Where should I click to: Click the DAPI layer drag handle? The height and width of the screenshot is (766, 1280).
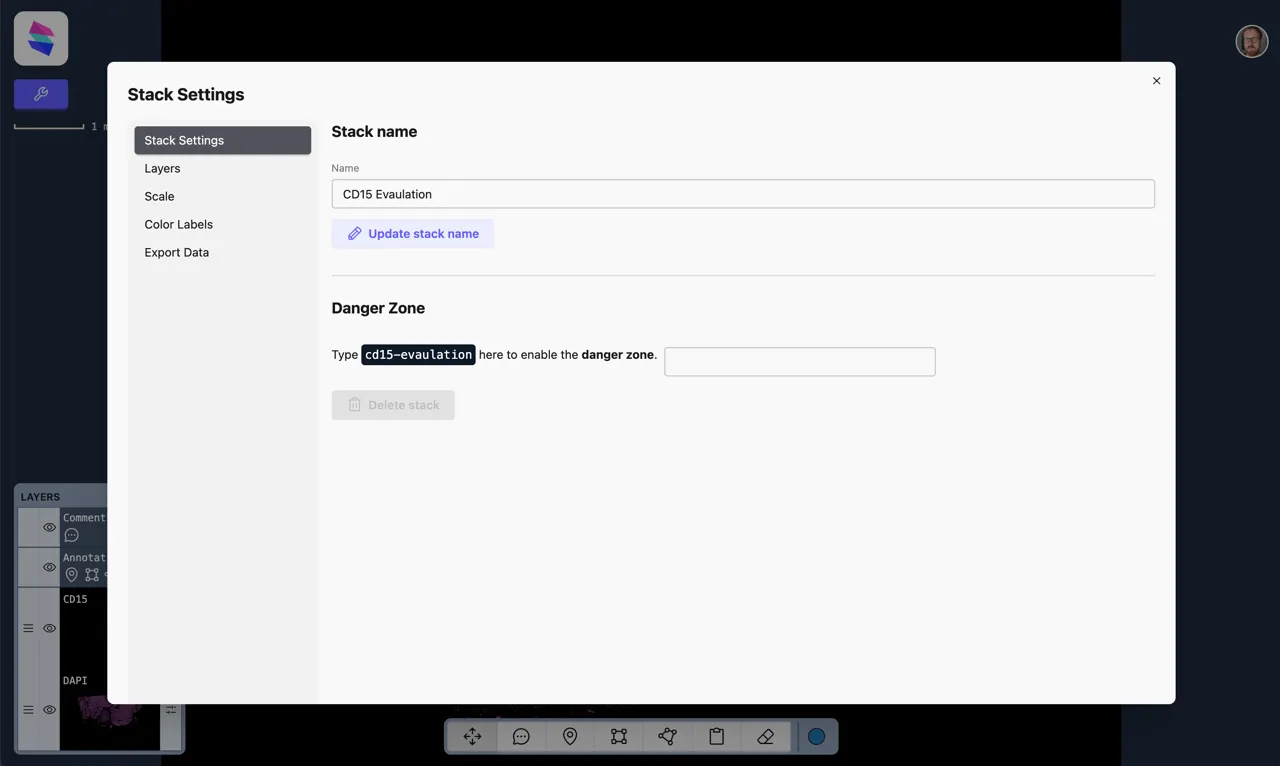click(x=28, y=710)
